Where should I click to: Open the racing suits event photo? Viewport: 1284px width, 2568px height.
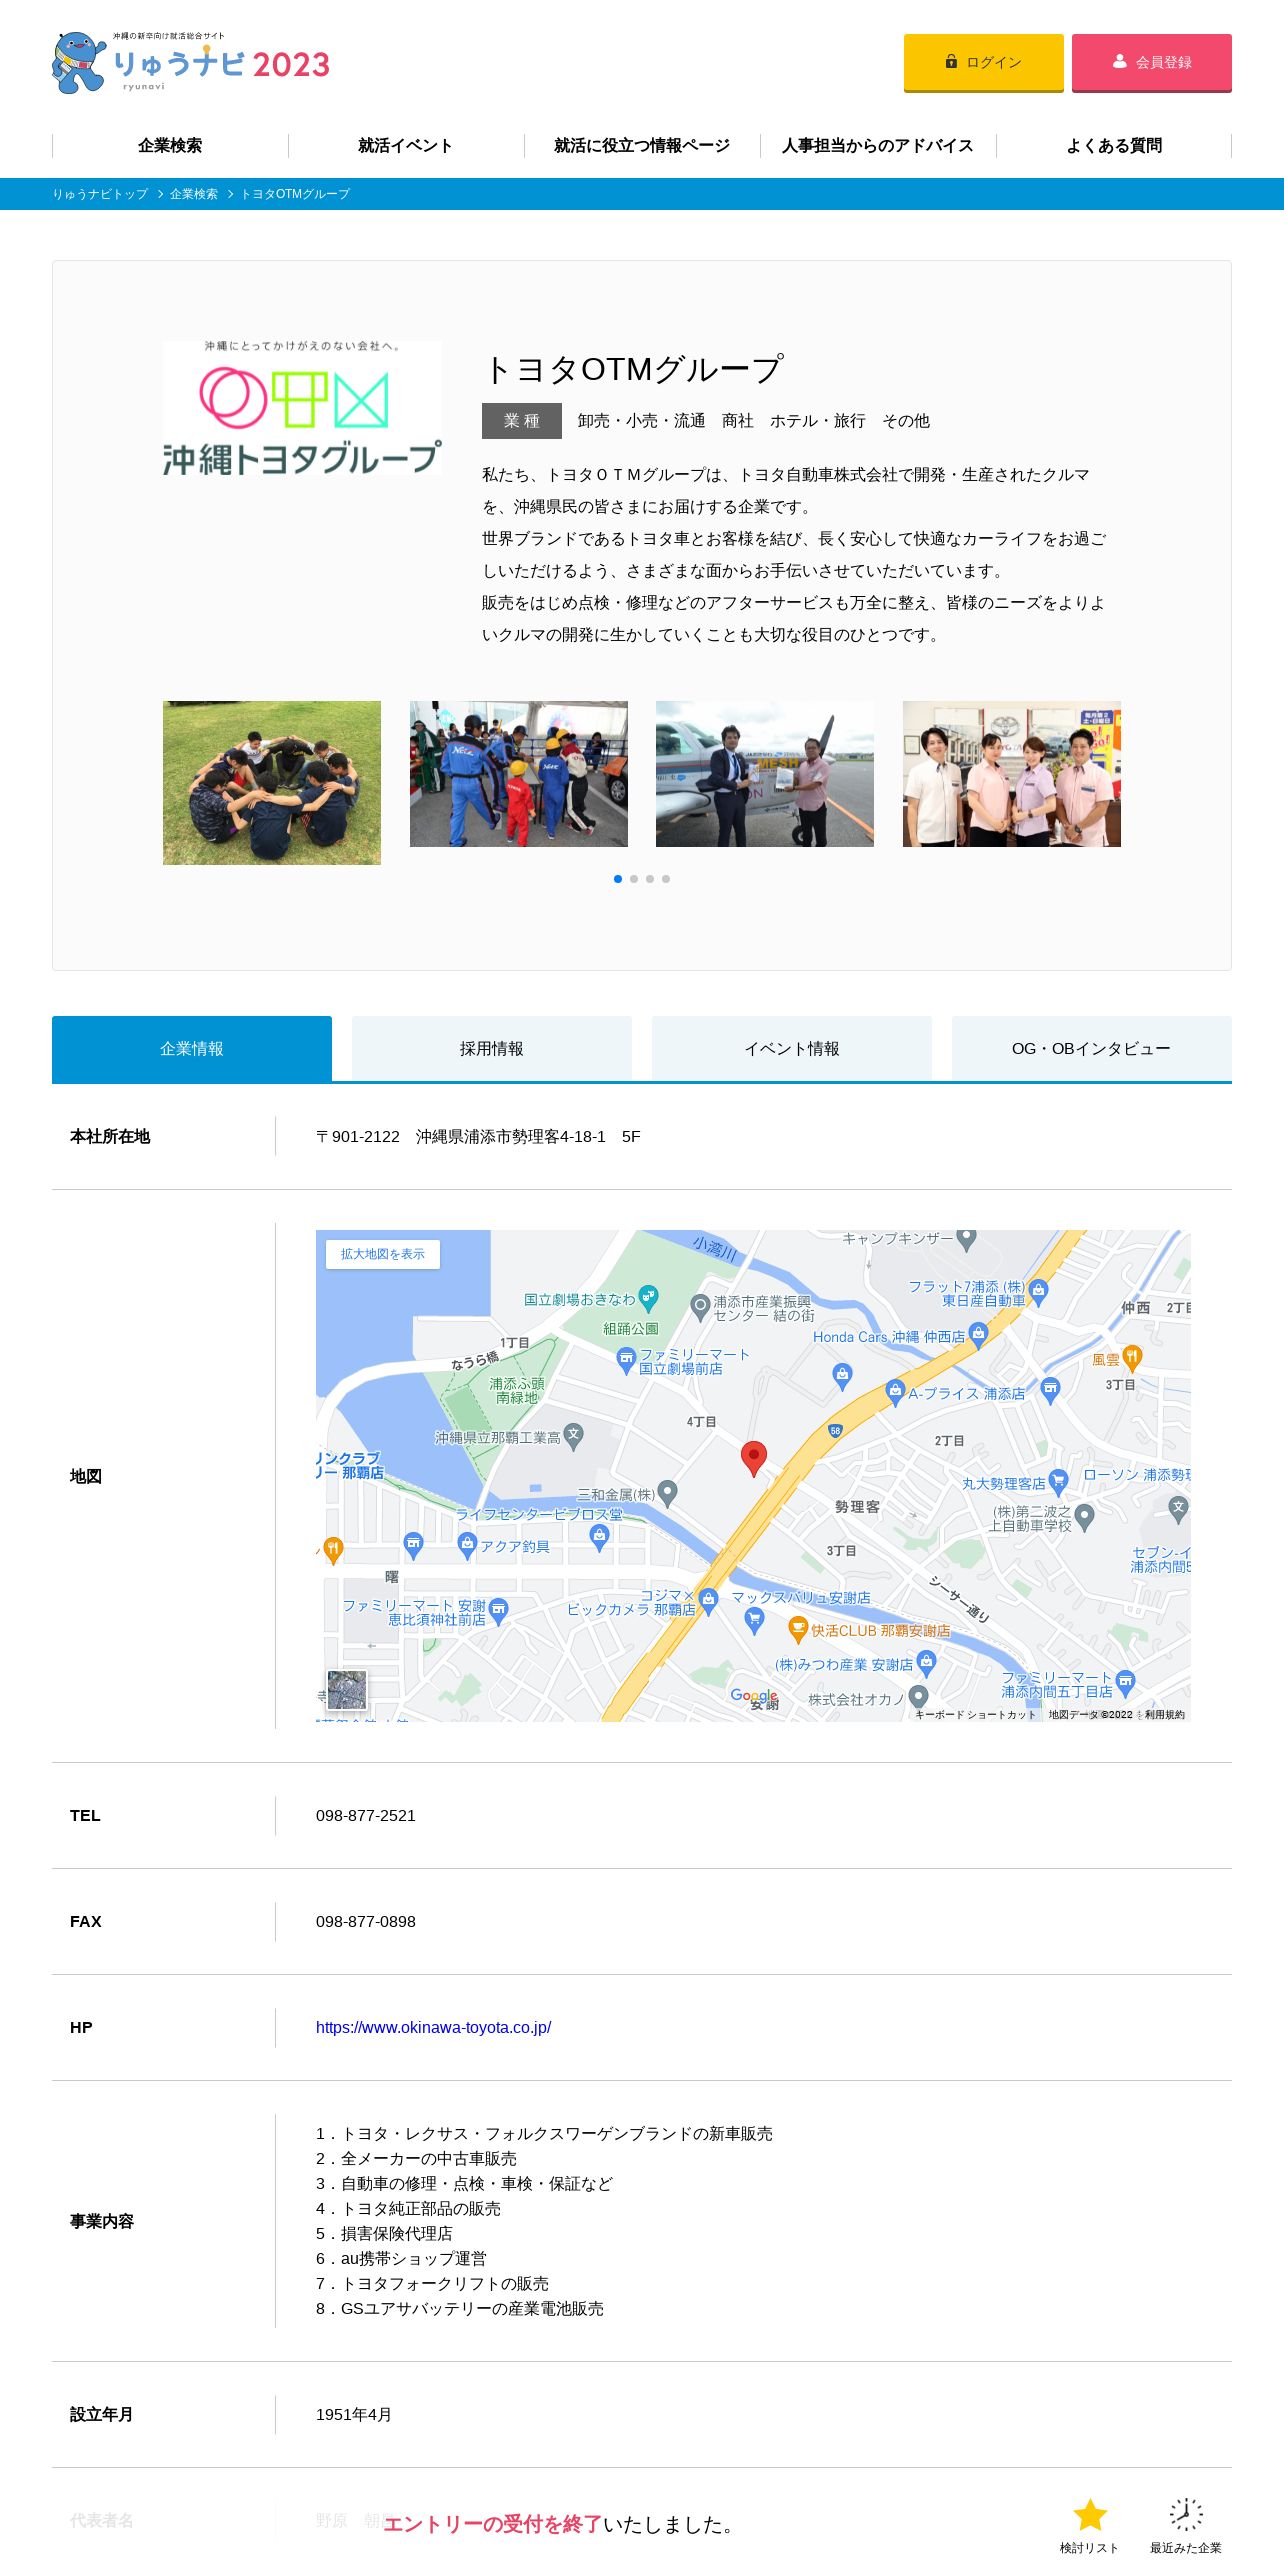(519, 774)
